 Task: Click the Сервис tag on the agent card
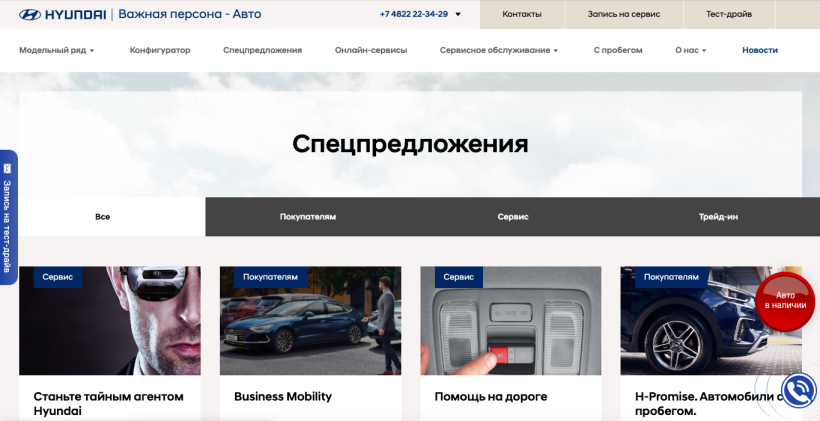58,277
